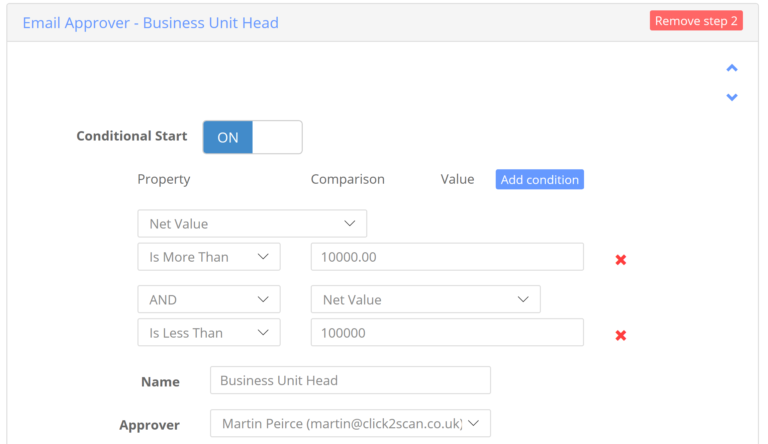768x444 pixels.
Task: Open the second Net Value property dropdown
Action: (x=425, y=299)
